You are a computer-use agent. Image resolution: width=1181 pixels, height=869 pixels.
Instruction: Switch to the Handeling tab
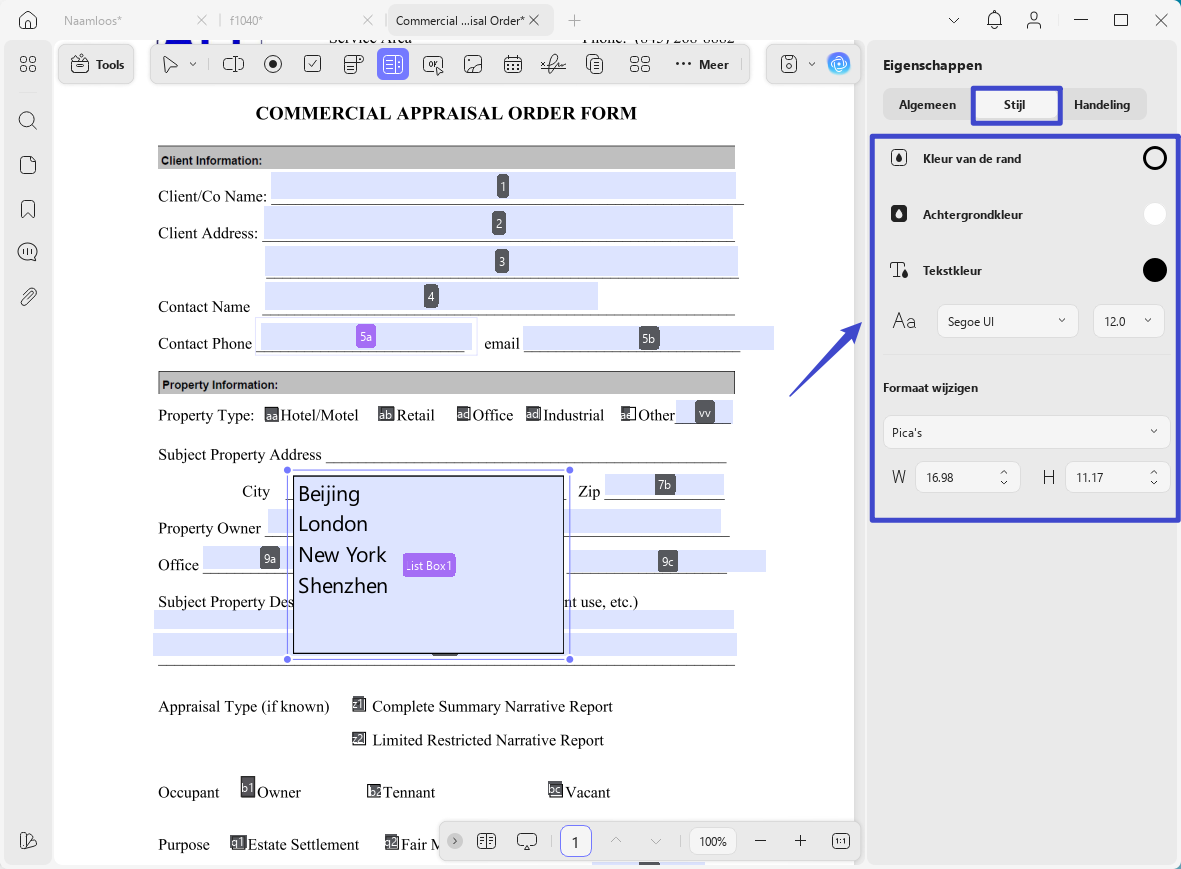click(1102, 105)
